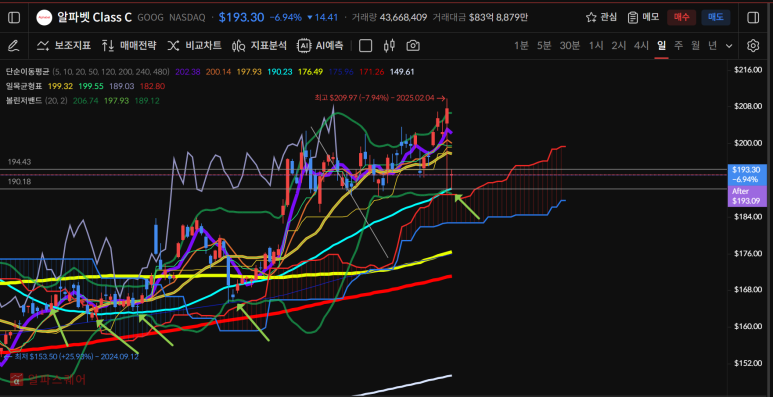The image size is (773, 397).
Task: Switch to 4시 timeframe
Action: 641,46
